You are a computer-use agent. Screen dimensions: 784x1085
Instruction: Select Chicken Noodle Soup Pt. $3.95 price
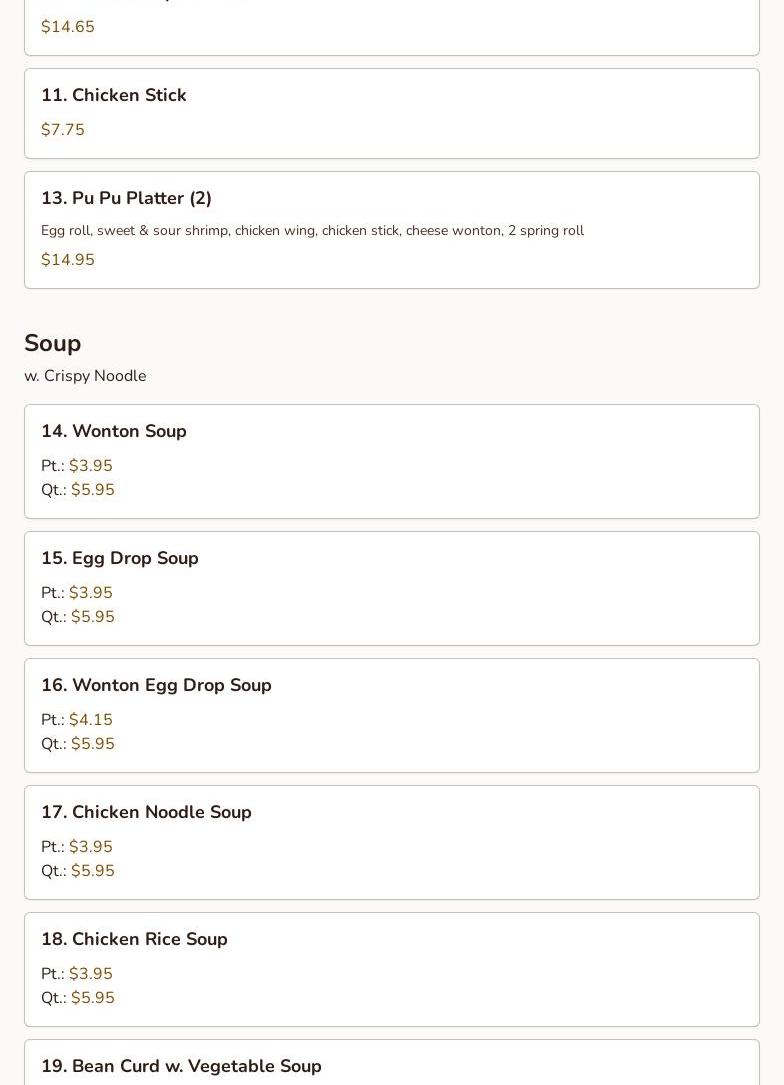pyautogui.click(x=90, y=847)
